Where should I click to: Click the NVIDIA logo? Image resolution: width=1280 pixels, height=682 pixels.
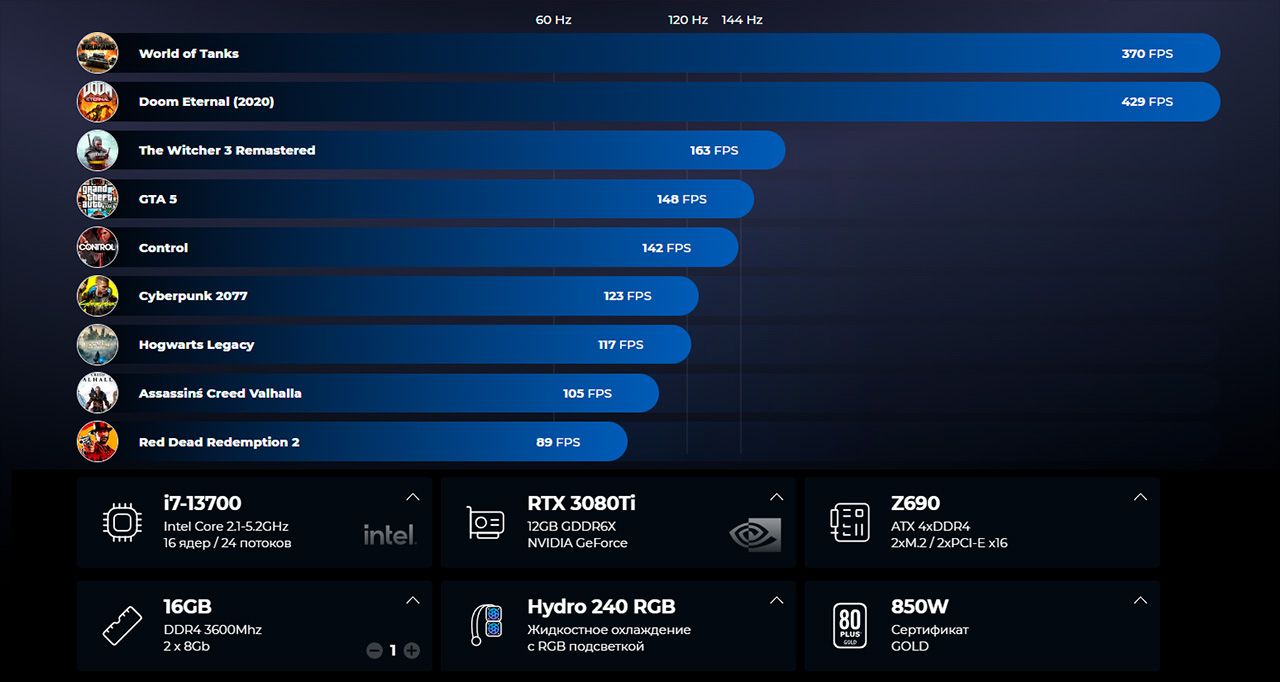755,534
